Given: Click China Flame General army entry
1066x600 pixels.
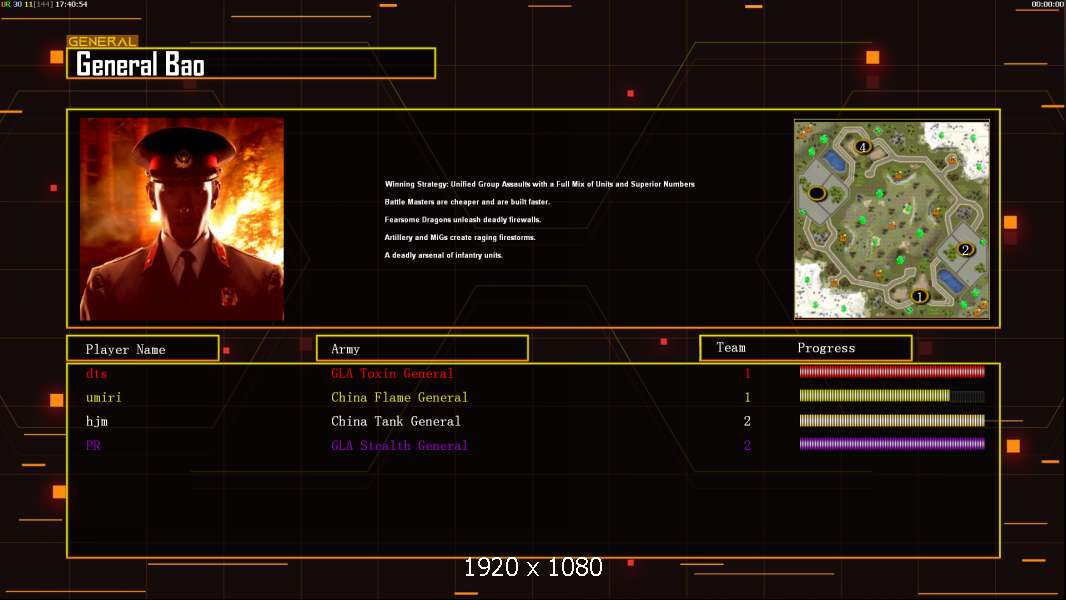Looking at the screenshot, I should click(x=400, y=397).
